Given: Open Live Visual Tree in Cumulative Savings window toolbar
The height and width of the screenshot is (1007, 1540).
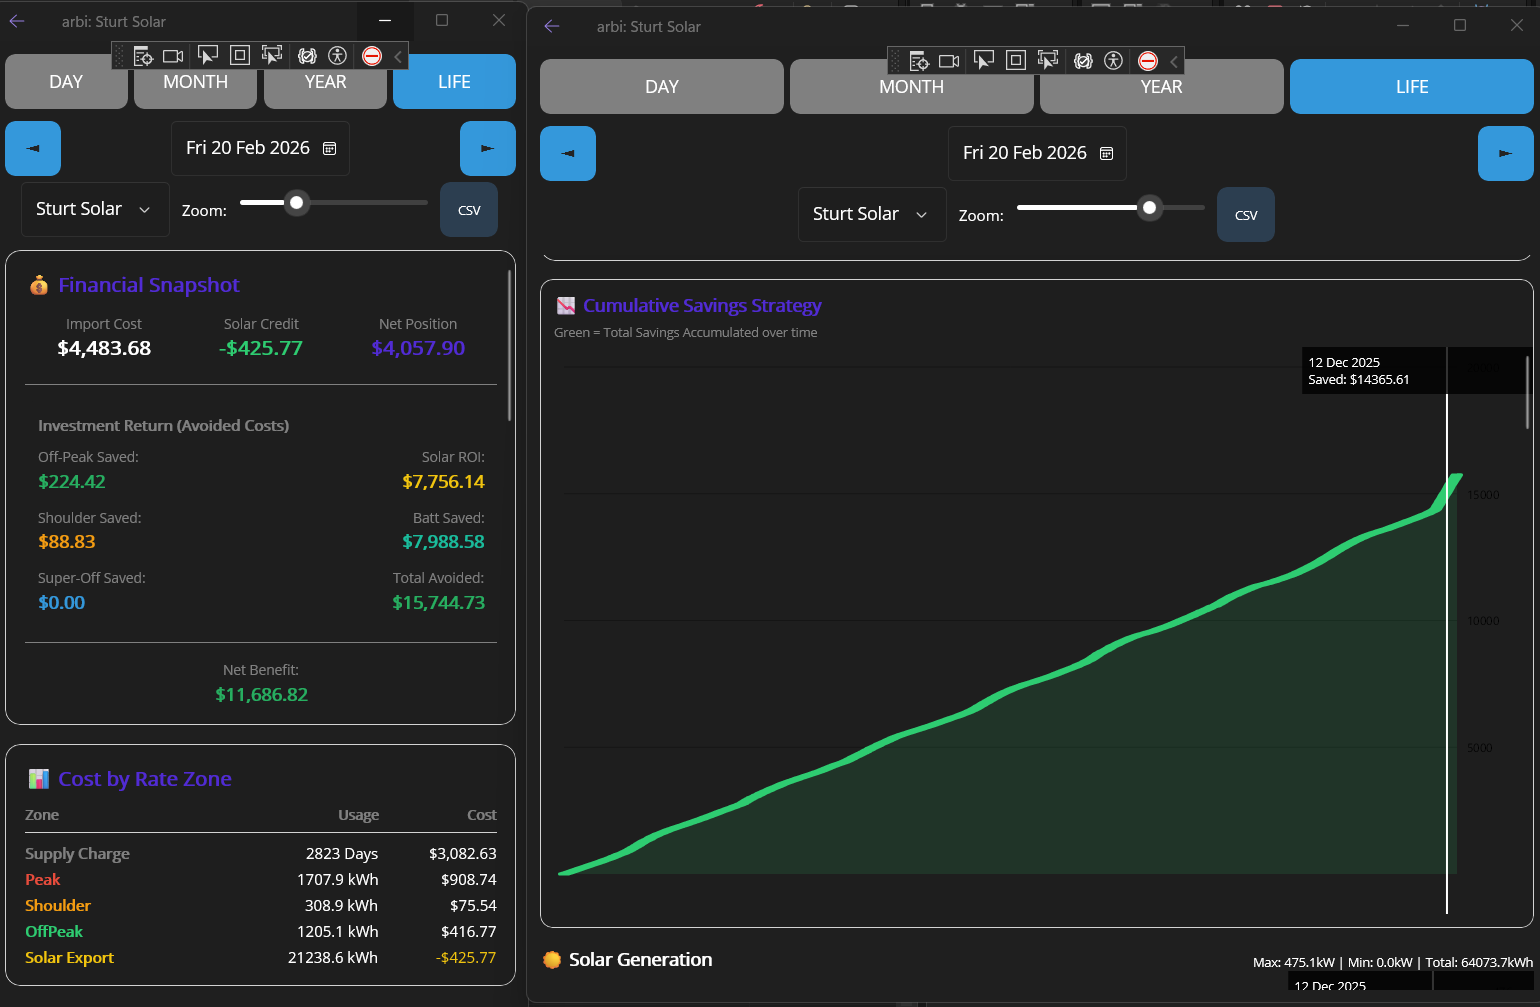Looking at the screenshot, I should 919,61.
